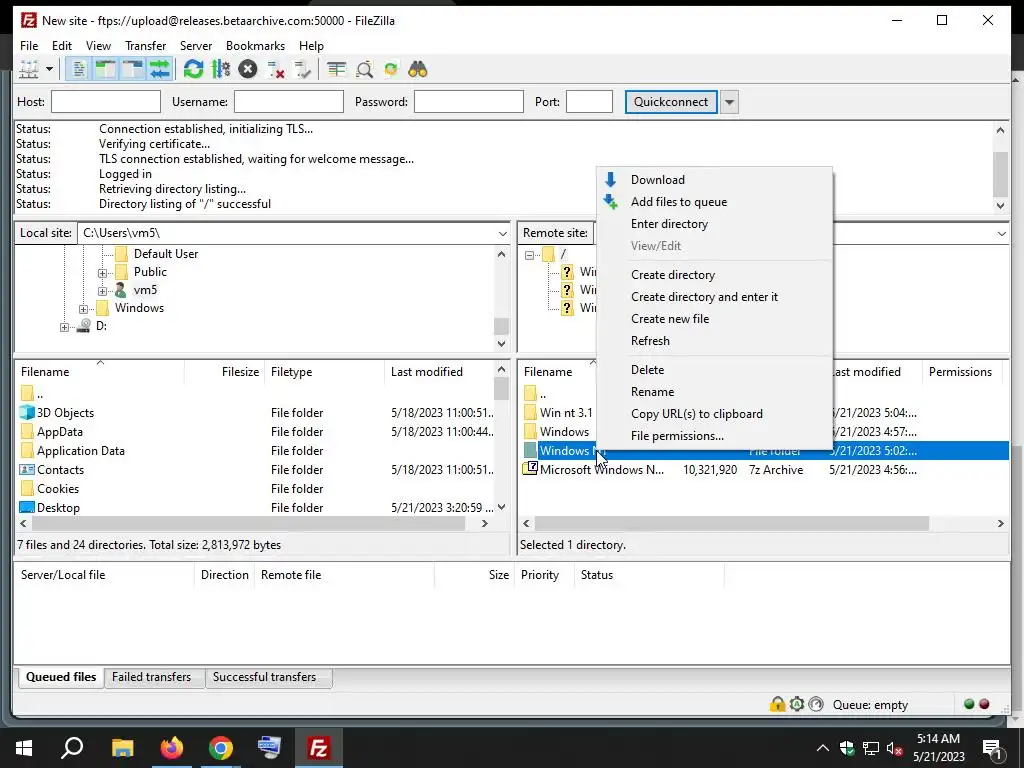Open the taskbar Search icon

coord(72,747)
